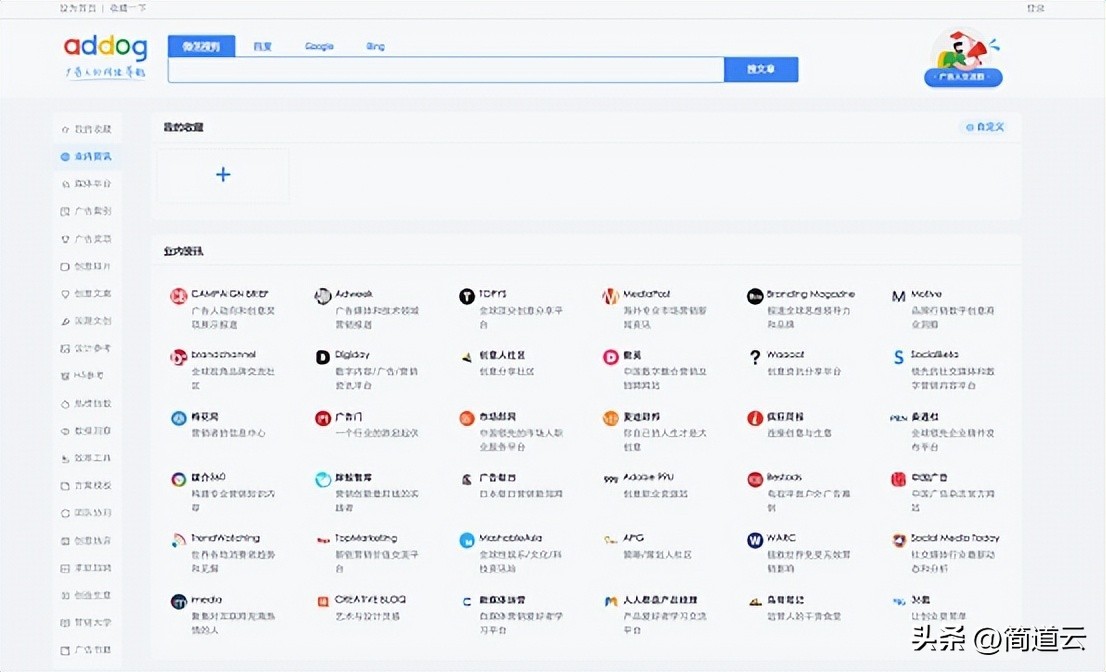Open the Branding Magazine icon
The image size is (1106, 672).
tap(755, 296)
